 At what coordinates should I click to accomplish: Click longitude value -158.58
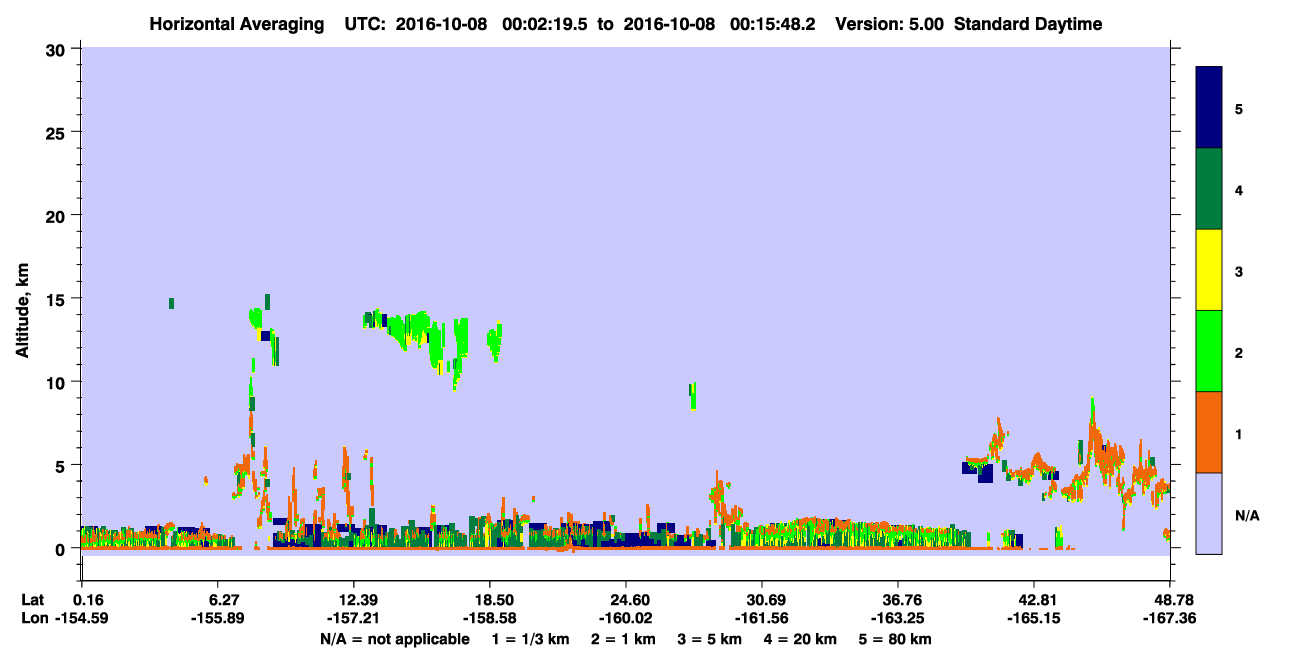coord(489,618)
